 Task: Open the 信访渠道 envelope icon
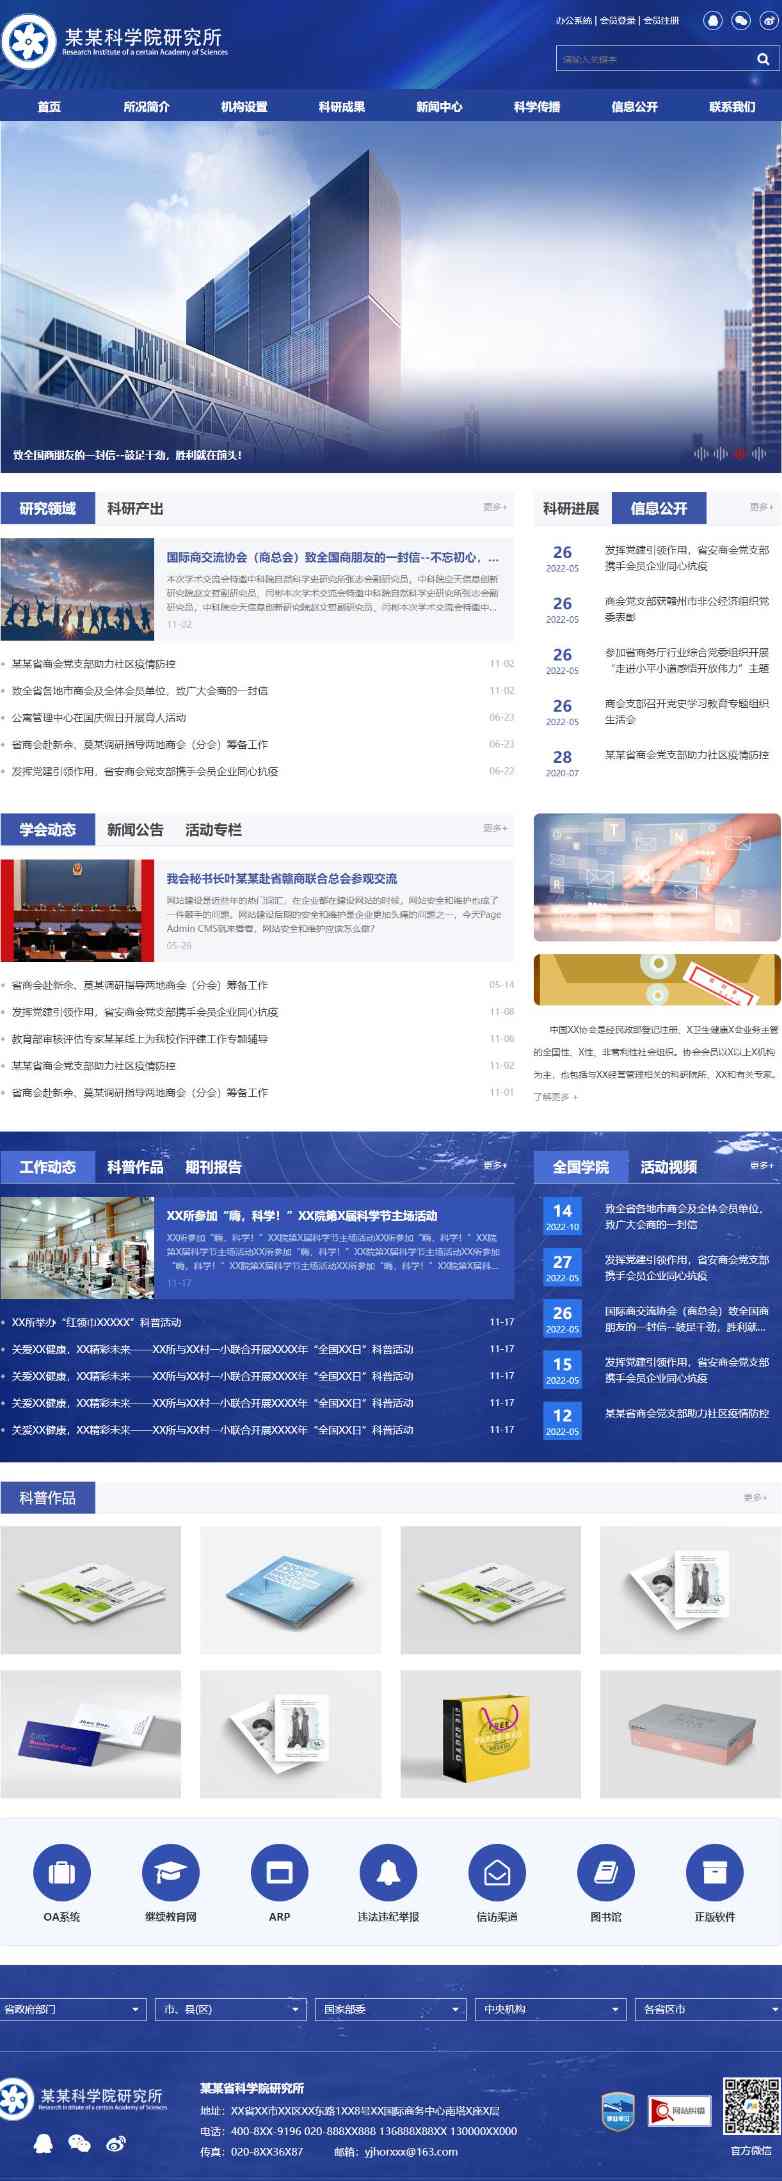(x=497, y=1872)
